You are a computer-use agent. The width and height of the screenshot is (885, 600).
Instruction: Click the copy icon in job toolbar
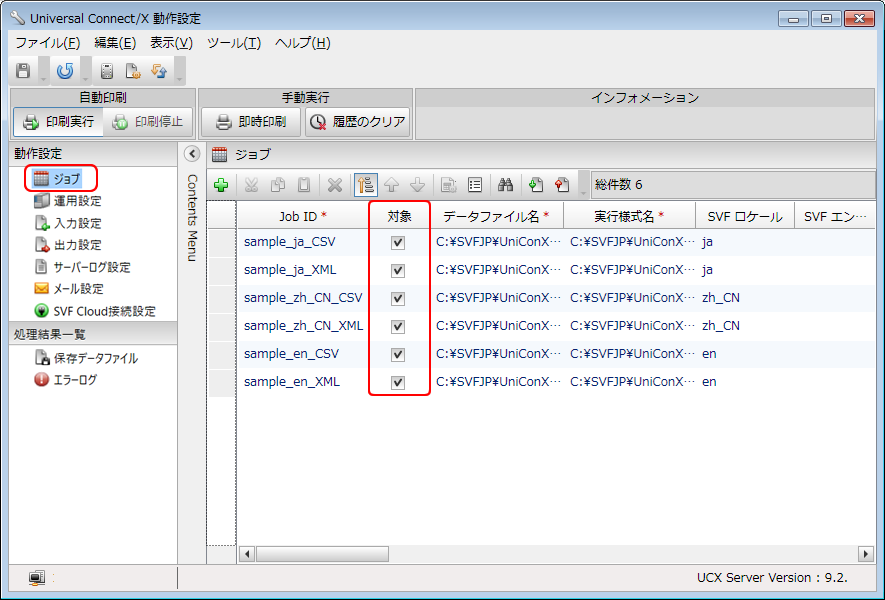(x=278, y=185)
